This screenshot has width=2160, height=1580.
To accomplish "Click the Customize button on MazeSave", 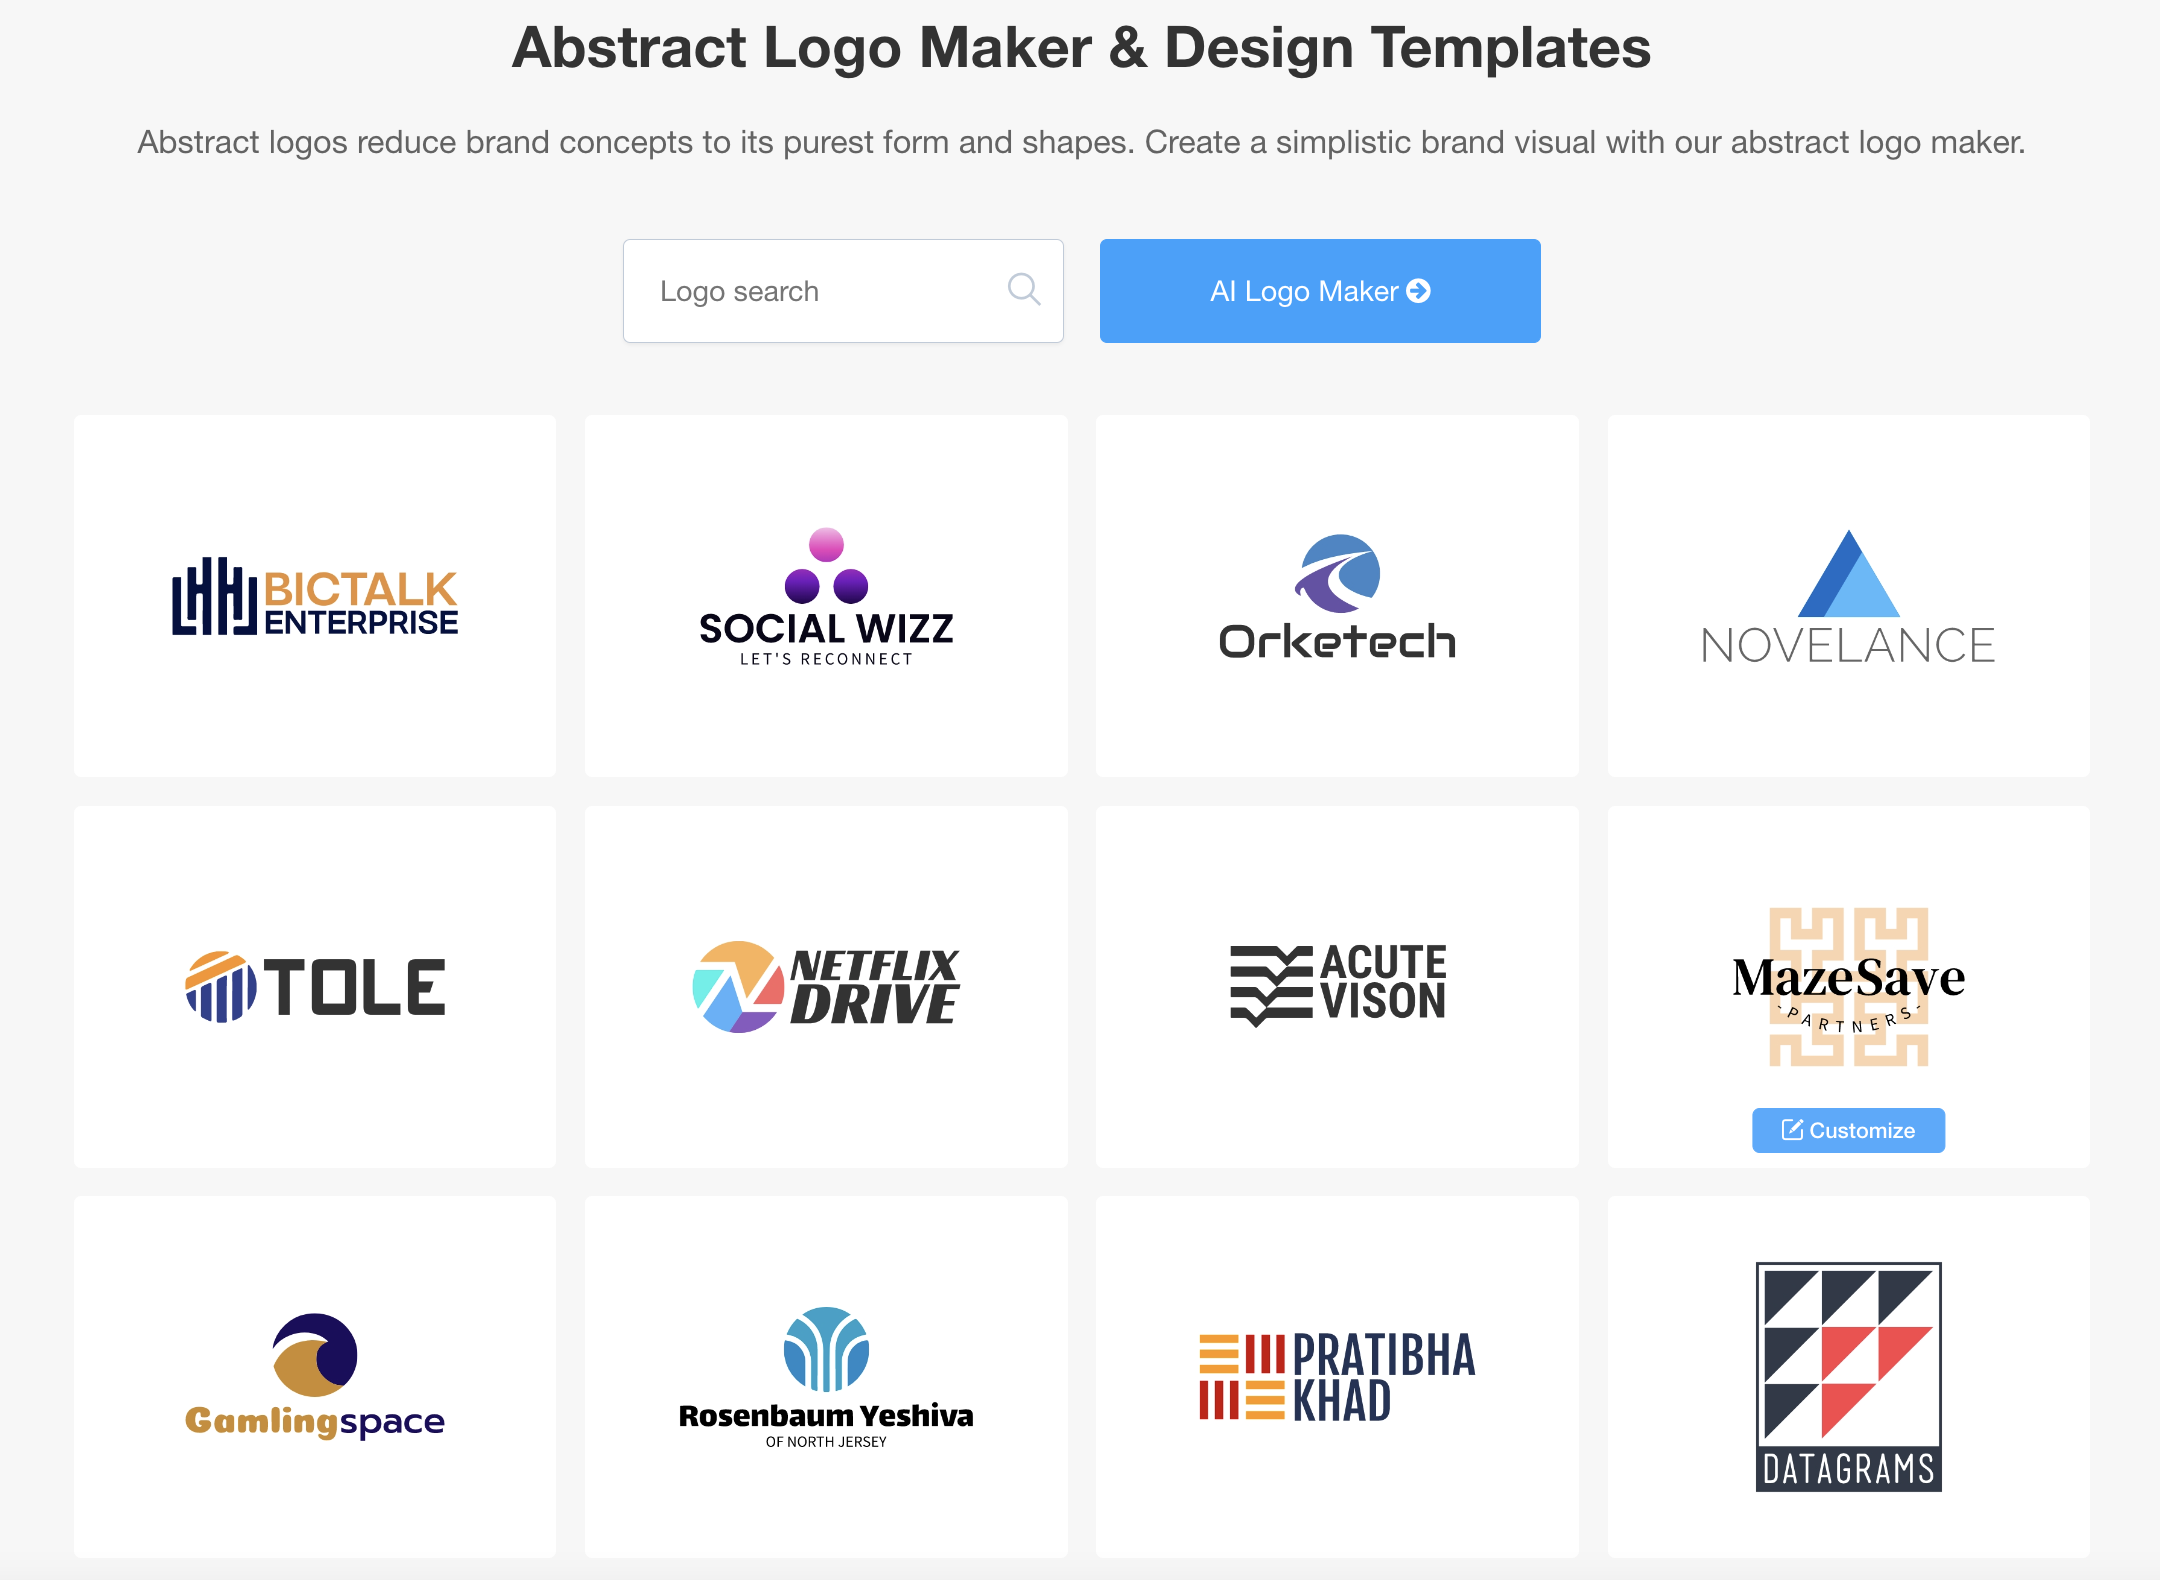I will coord(1847,1130).
